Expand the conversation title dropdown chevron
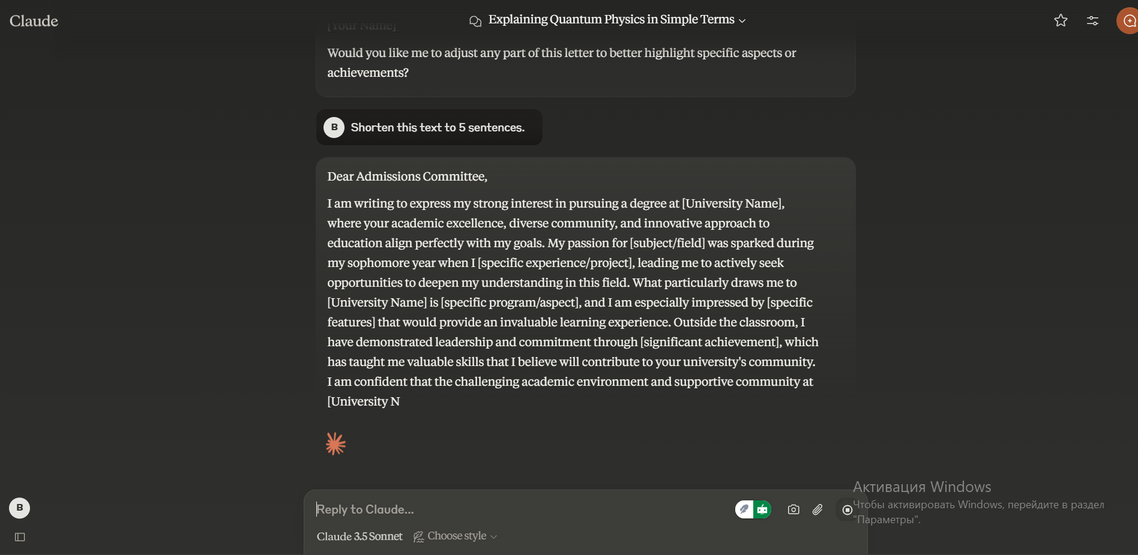Viewport: 1138px width, 555px height. (742, 20)
